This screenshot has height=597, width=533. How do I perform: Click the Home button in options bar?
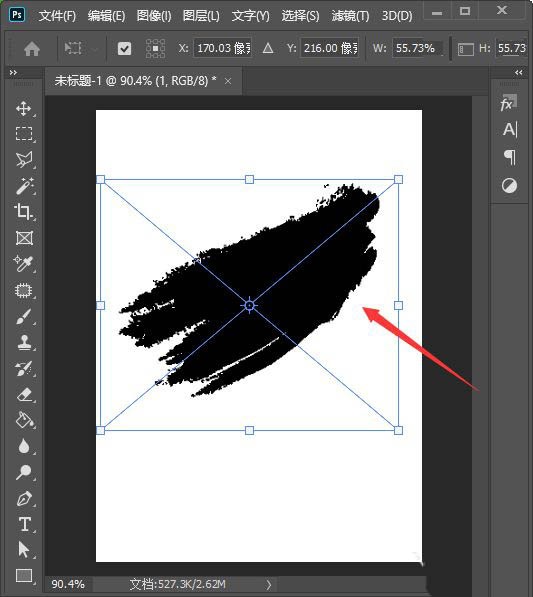(x=32, y=49)
